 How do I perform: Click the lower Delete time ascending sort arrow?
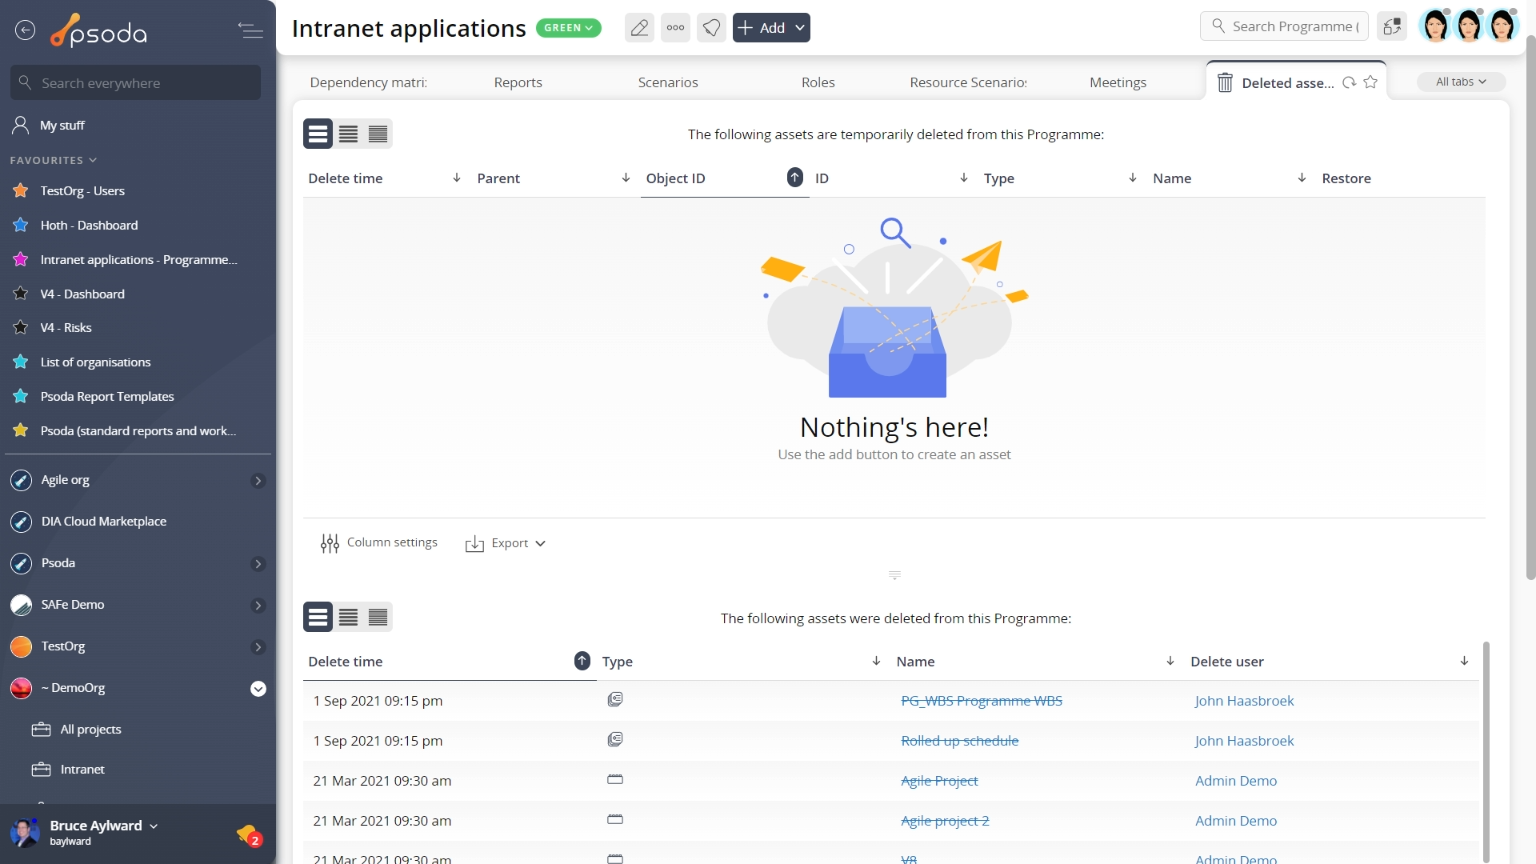582,661
